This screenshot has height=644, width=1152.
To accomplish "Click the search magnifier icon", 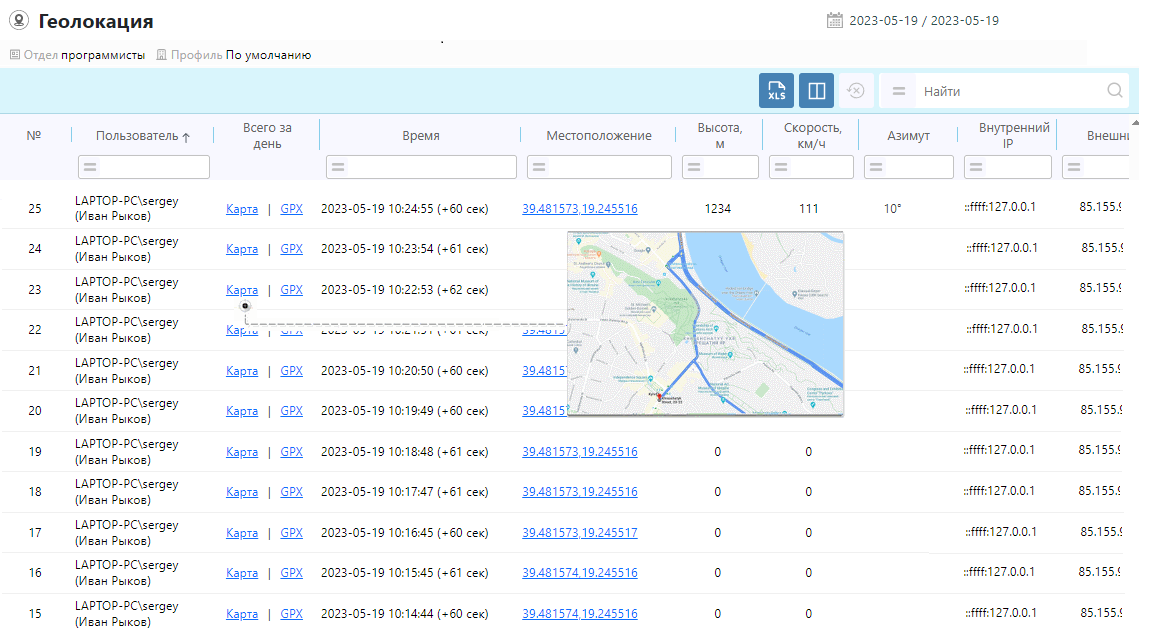I will pos(1115,91).
